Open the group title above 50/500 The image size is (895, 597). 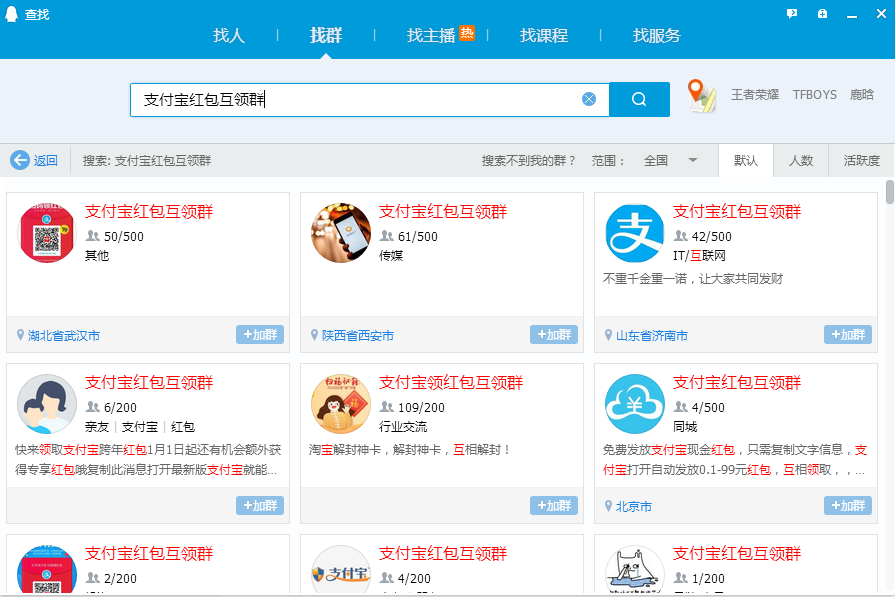tap(149, 212)
